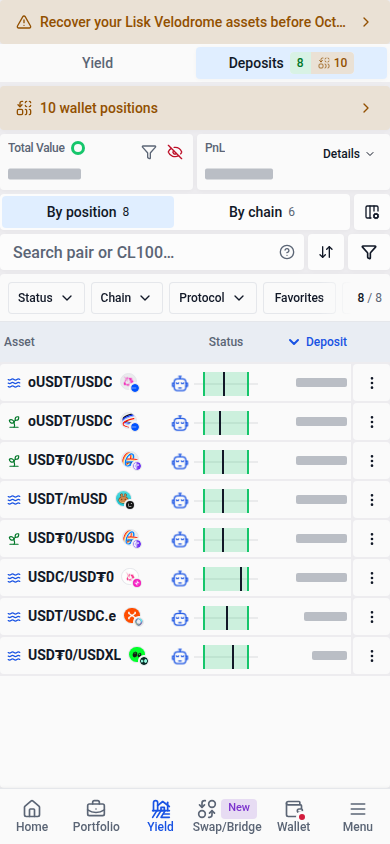Click the protocol logo beside USD₮0/USDXL
The height and width of the screenshot is (844, 390).
tap(138, 655)
